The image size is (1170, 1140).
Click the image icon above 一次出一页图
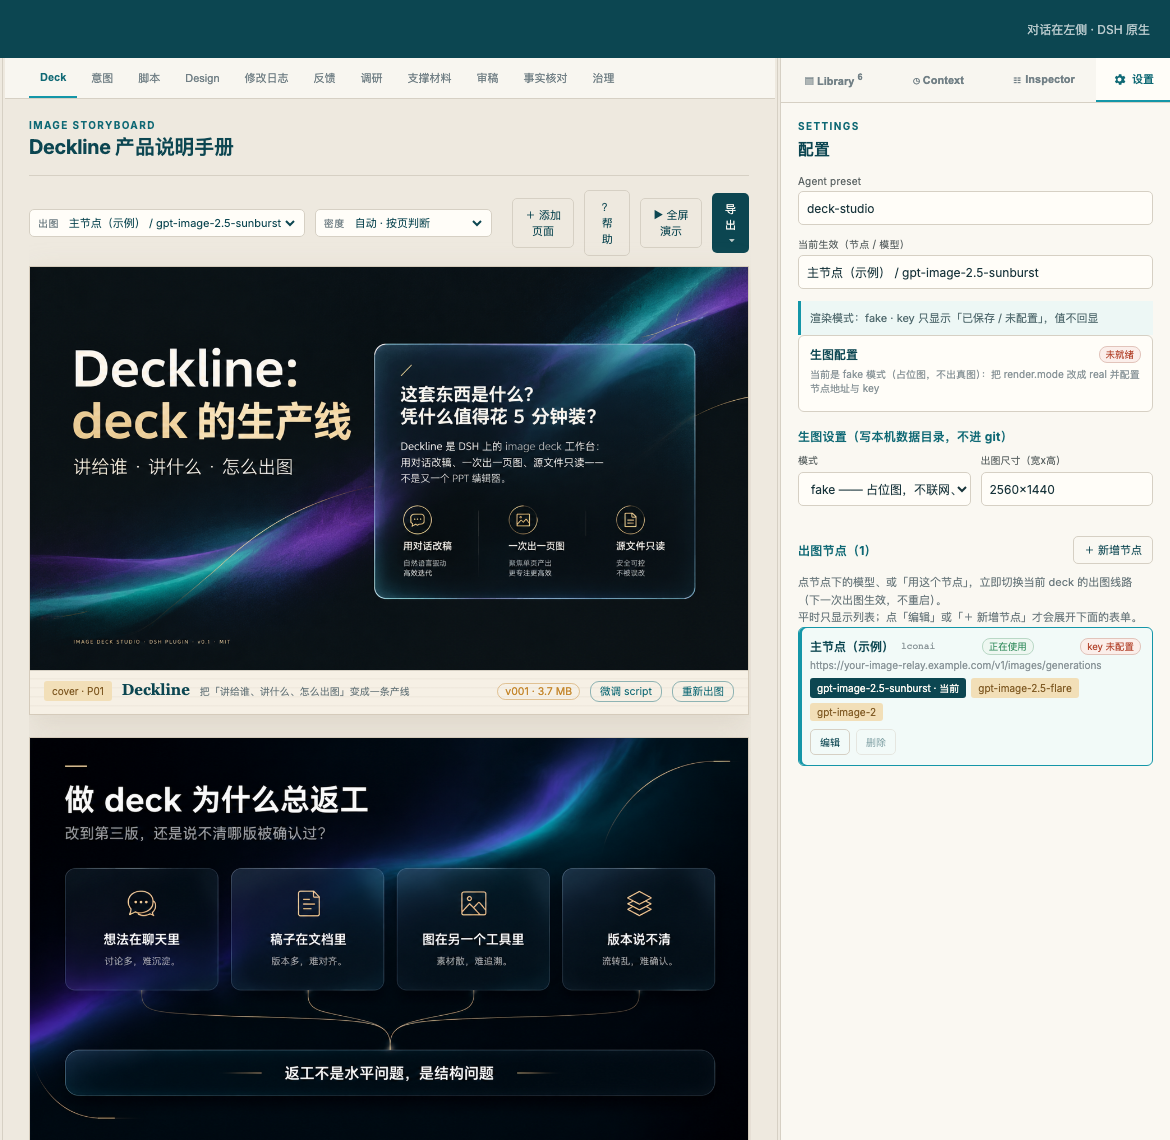(x=523, y=520)
